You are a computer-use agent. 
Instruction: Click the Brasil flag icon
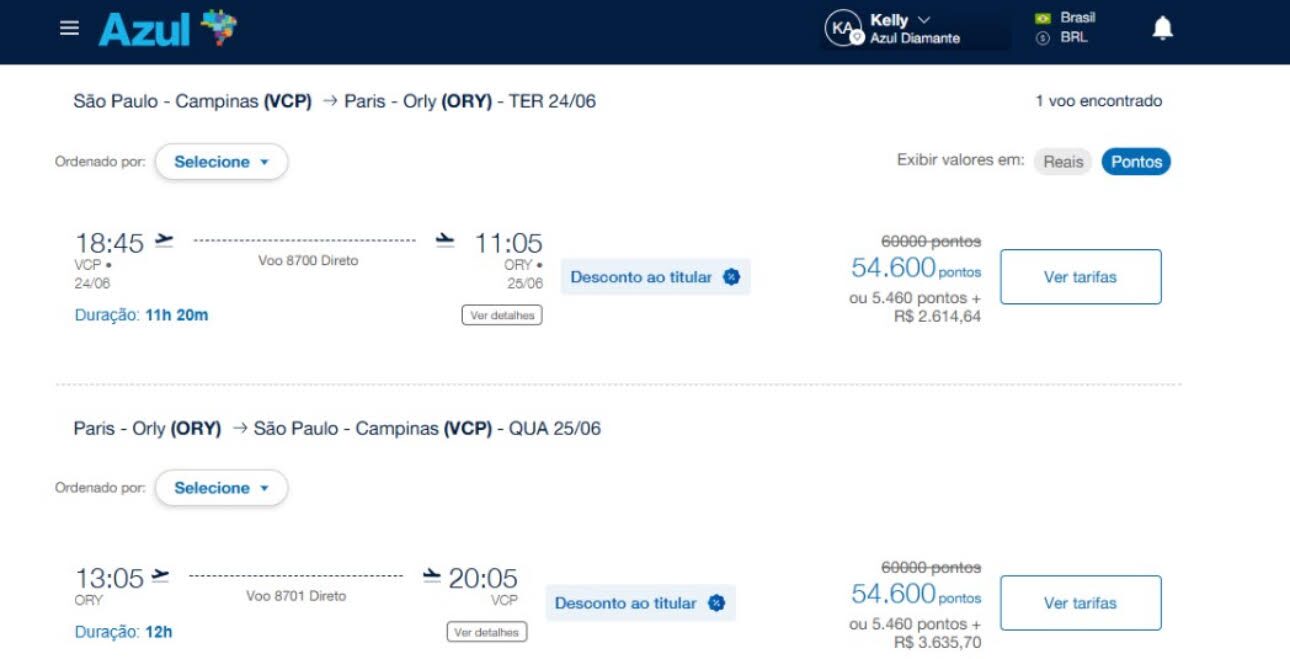[1043, 18]
